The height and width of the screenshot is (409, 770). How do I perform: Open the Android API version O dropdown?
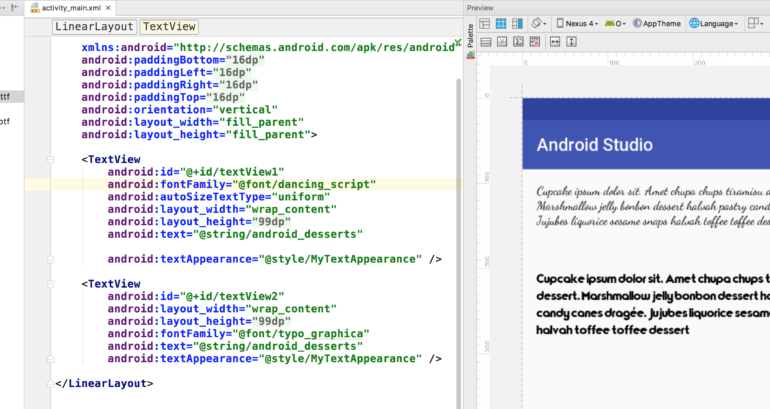tap(615, 23)
